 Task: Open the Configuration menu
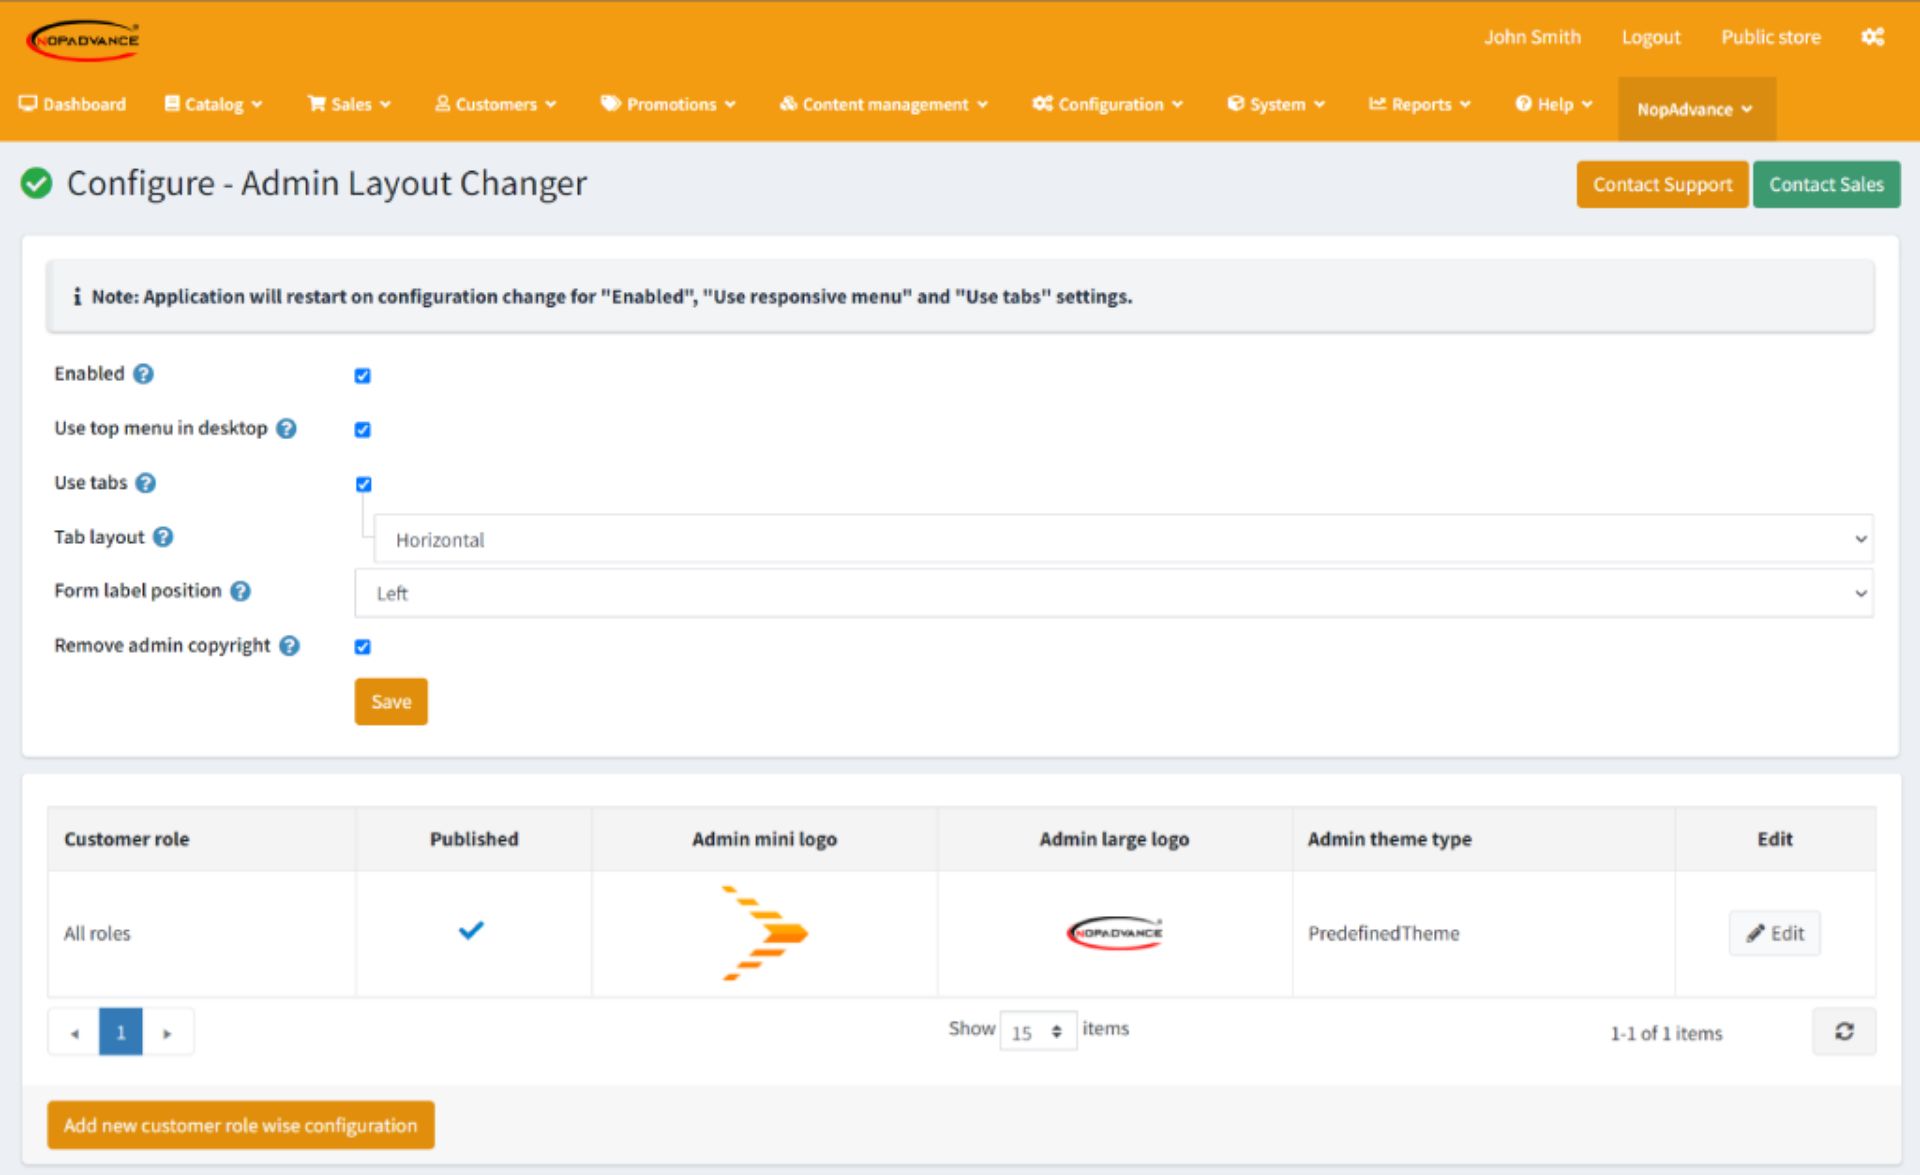1107,104
